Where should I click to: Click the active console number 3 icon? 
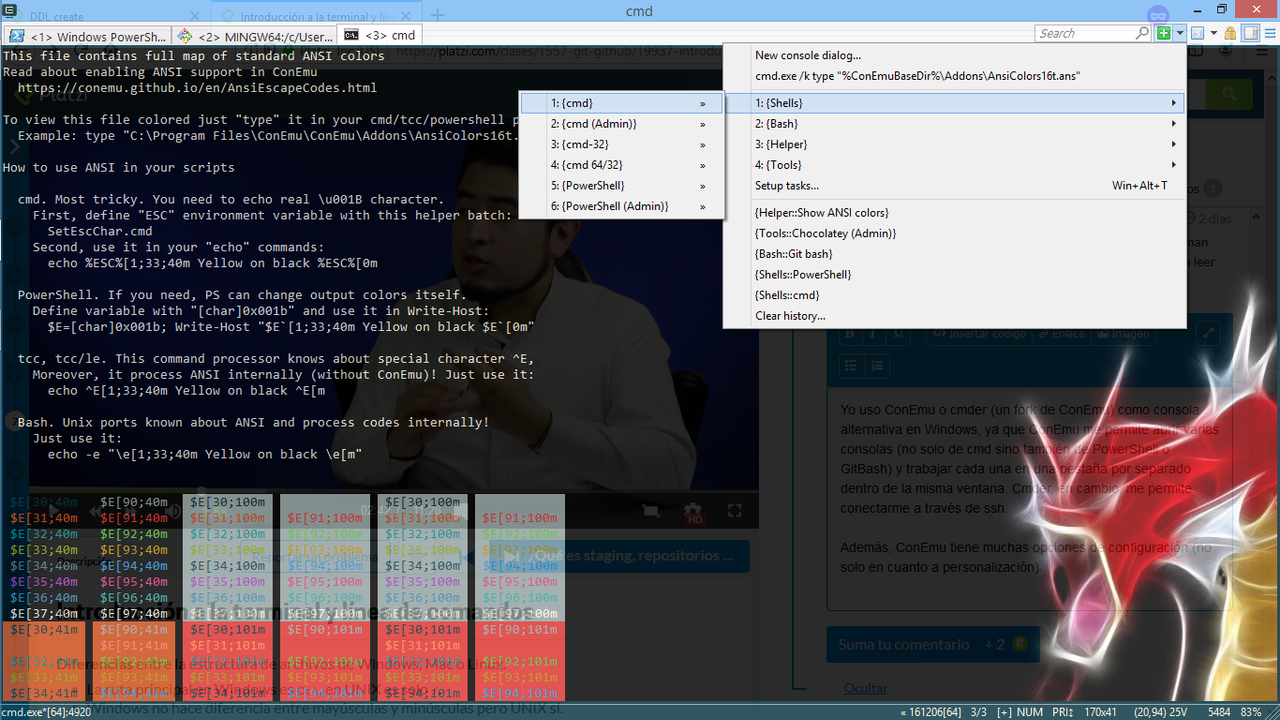pos(1198,33)
